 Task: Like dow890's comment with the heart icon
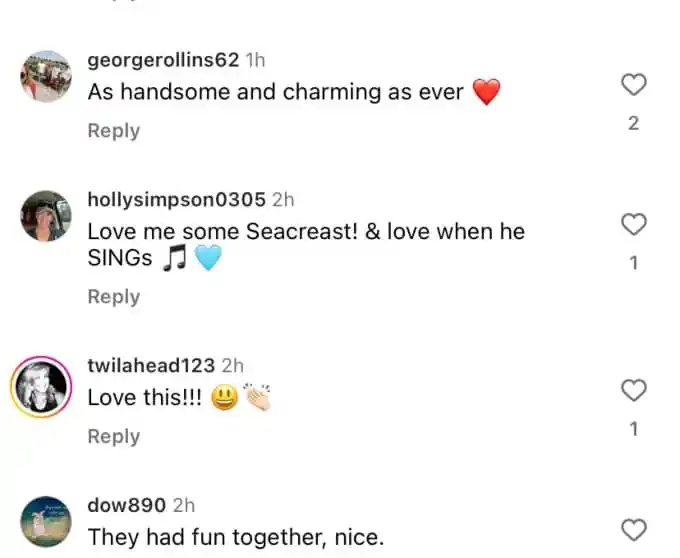[x=634, y=530]
